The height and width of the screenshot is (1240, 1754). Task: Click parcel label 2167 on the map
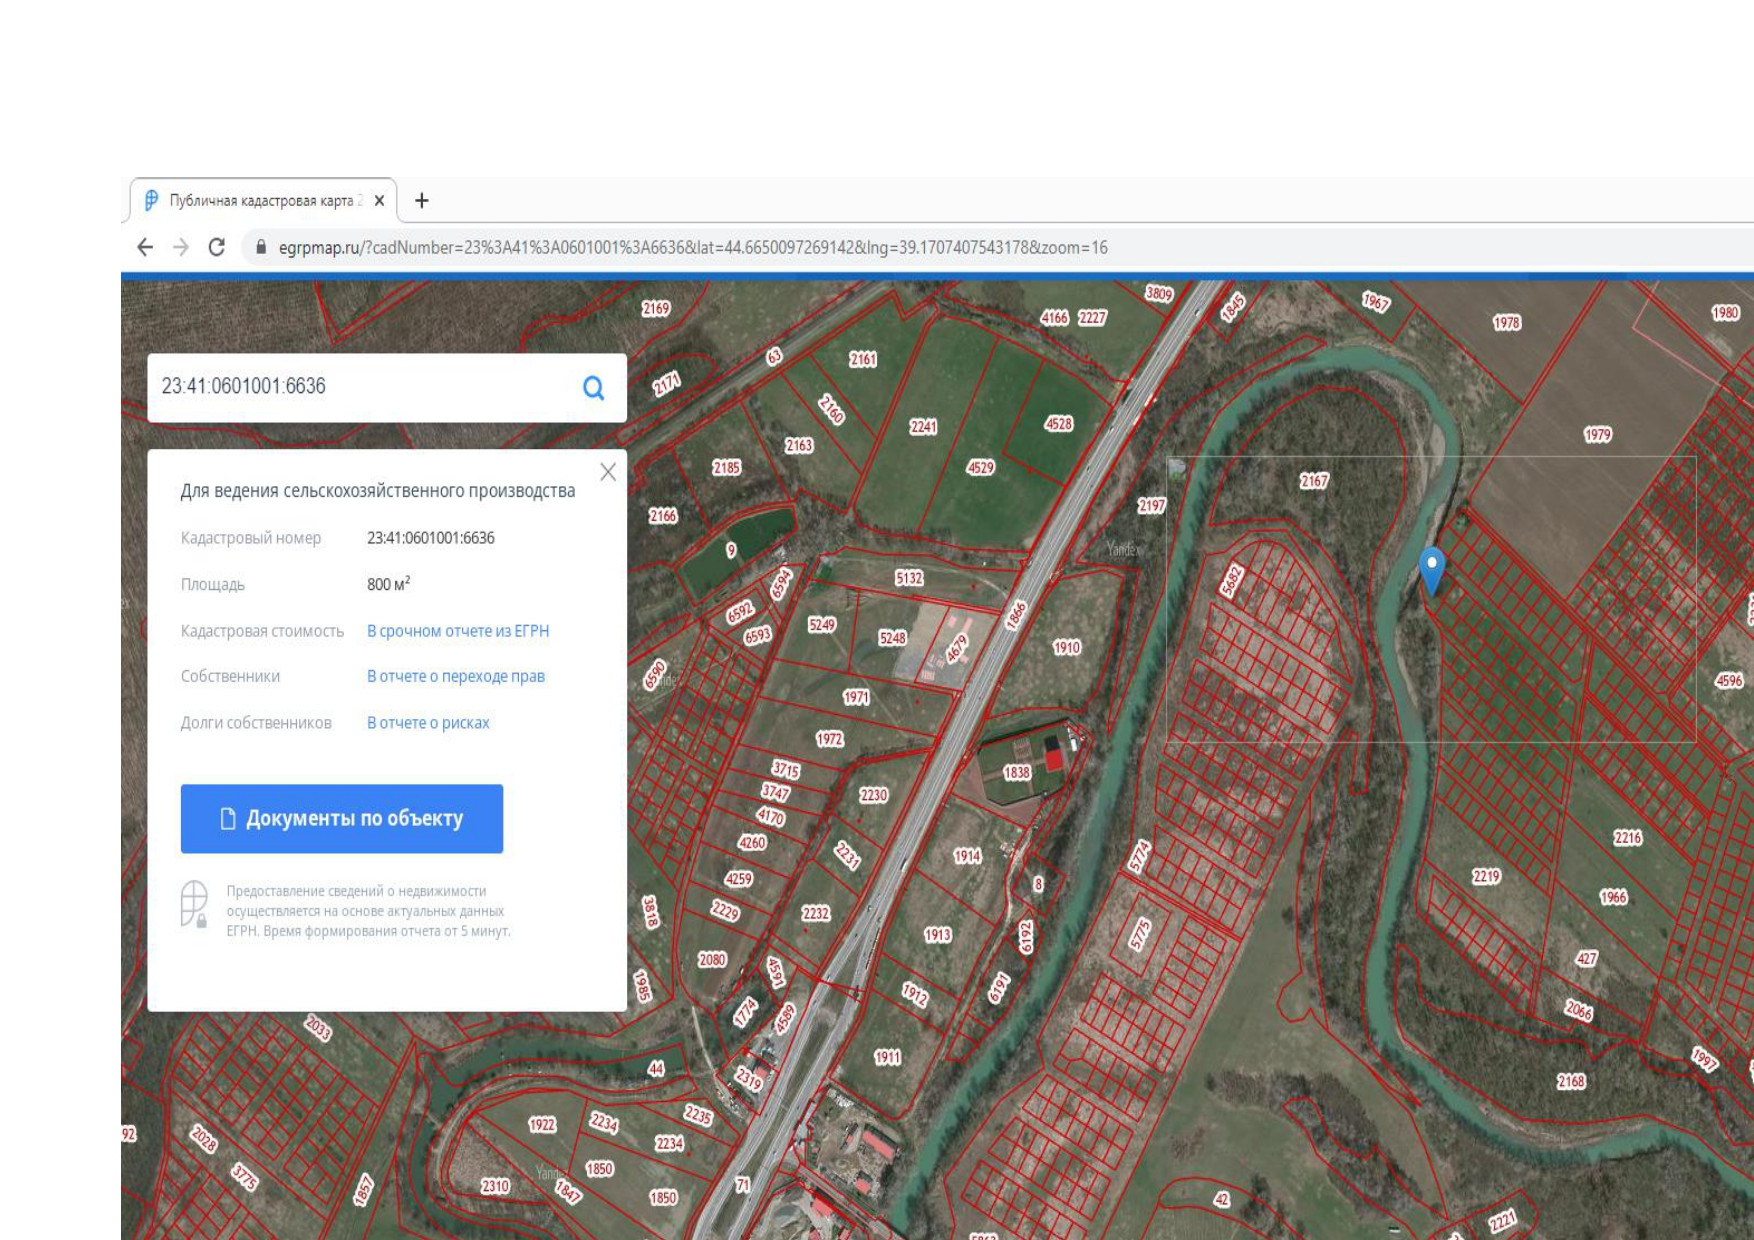coord(1314,481)
